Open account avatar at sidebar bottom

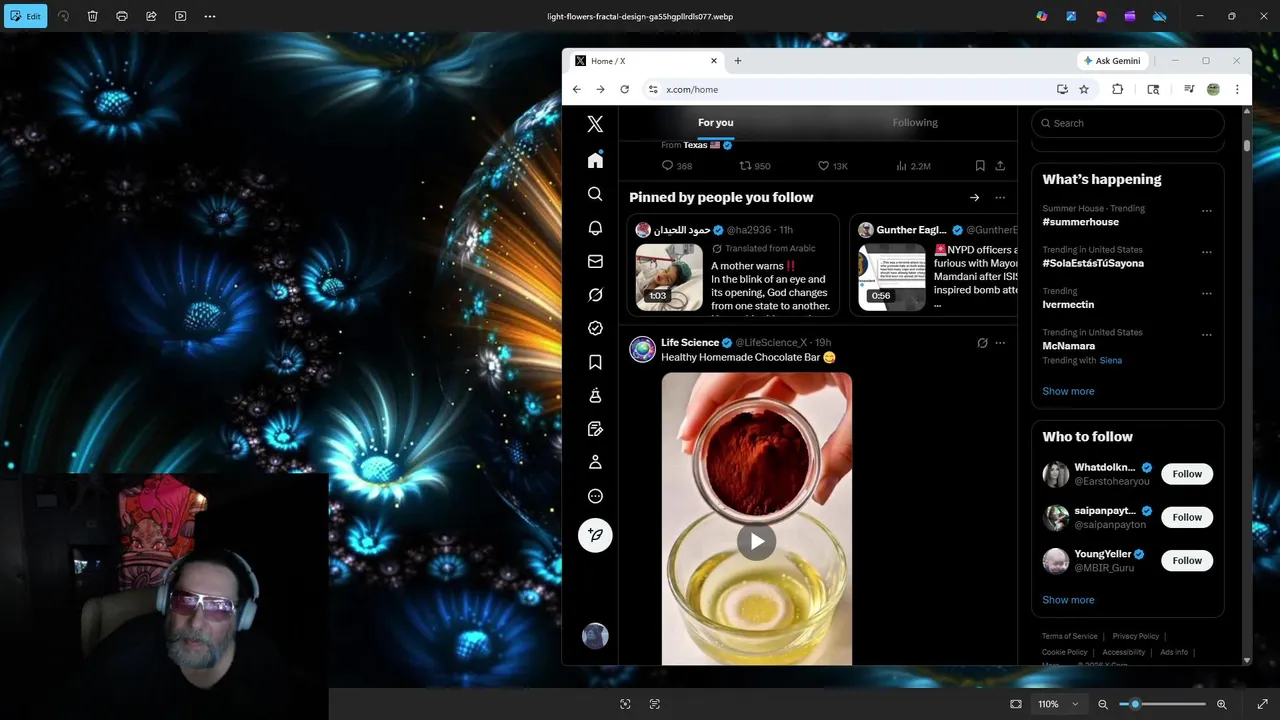[595, 636]
